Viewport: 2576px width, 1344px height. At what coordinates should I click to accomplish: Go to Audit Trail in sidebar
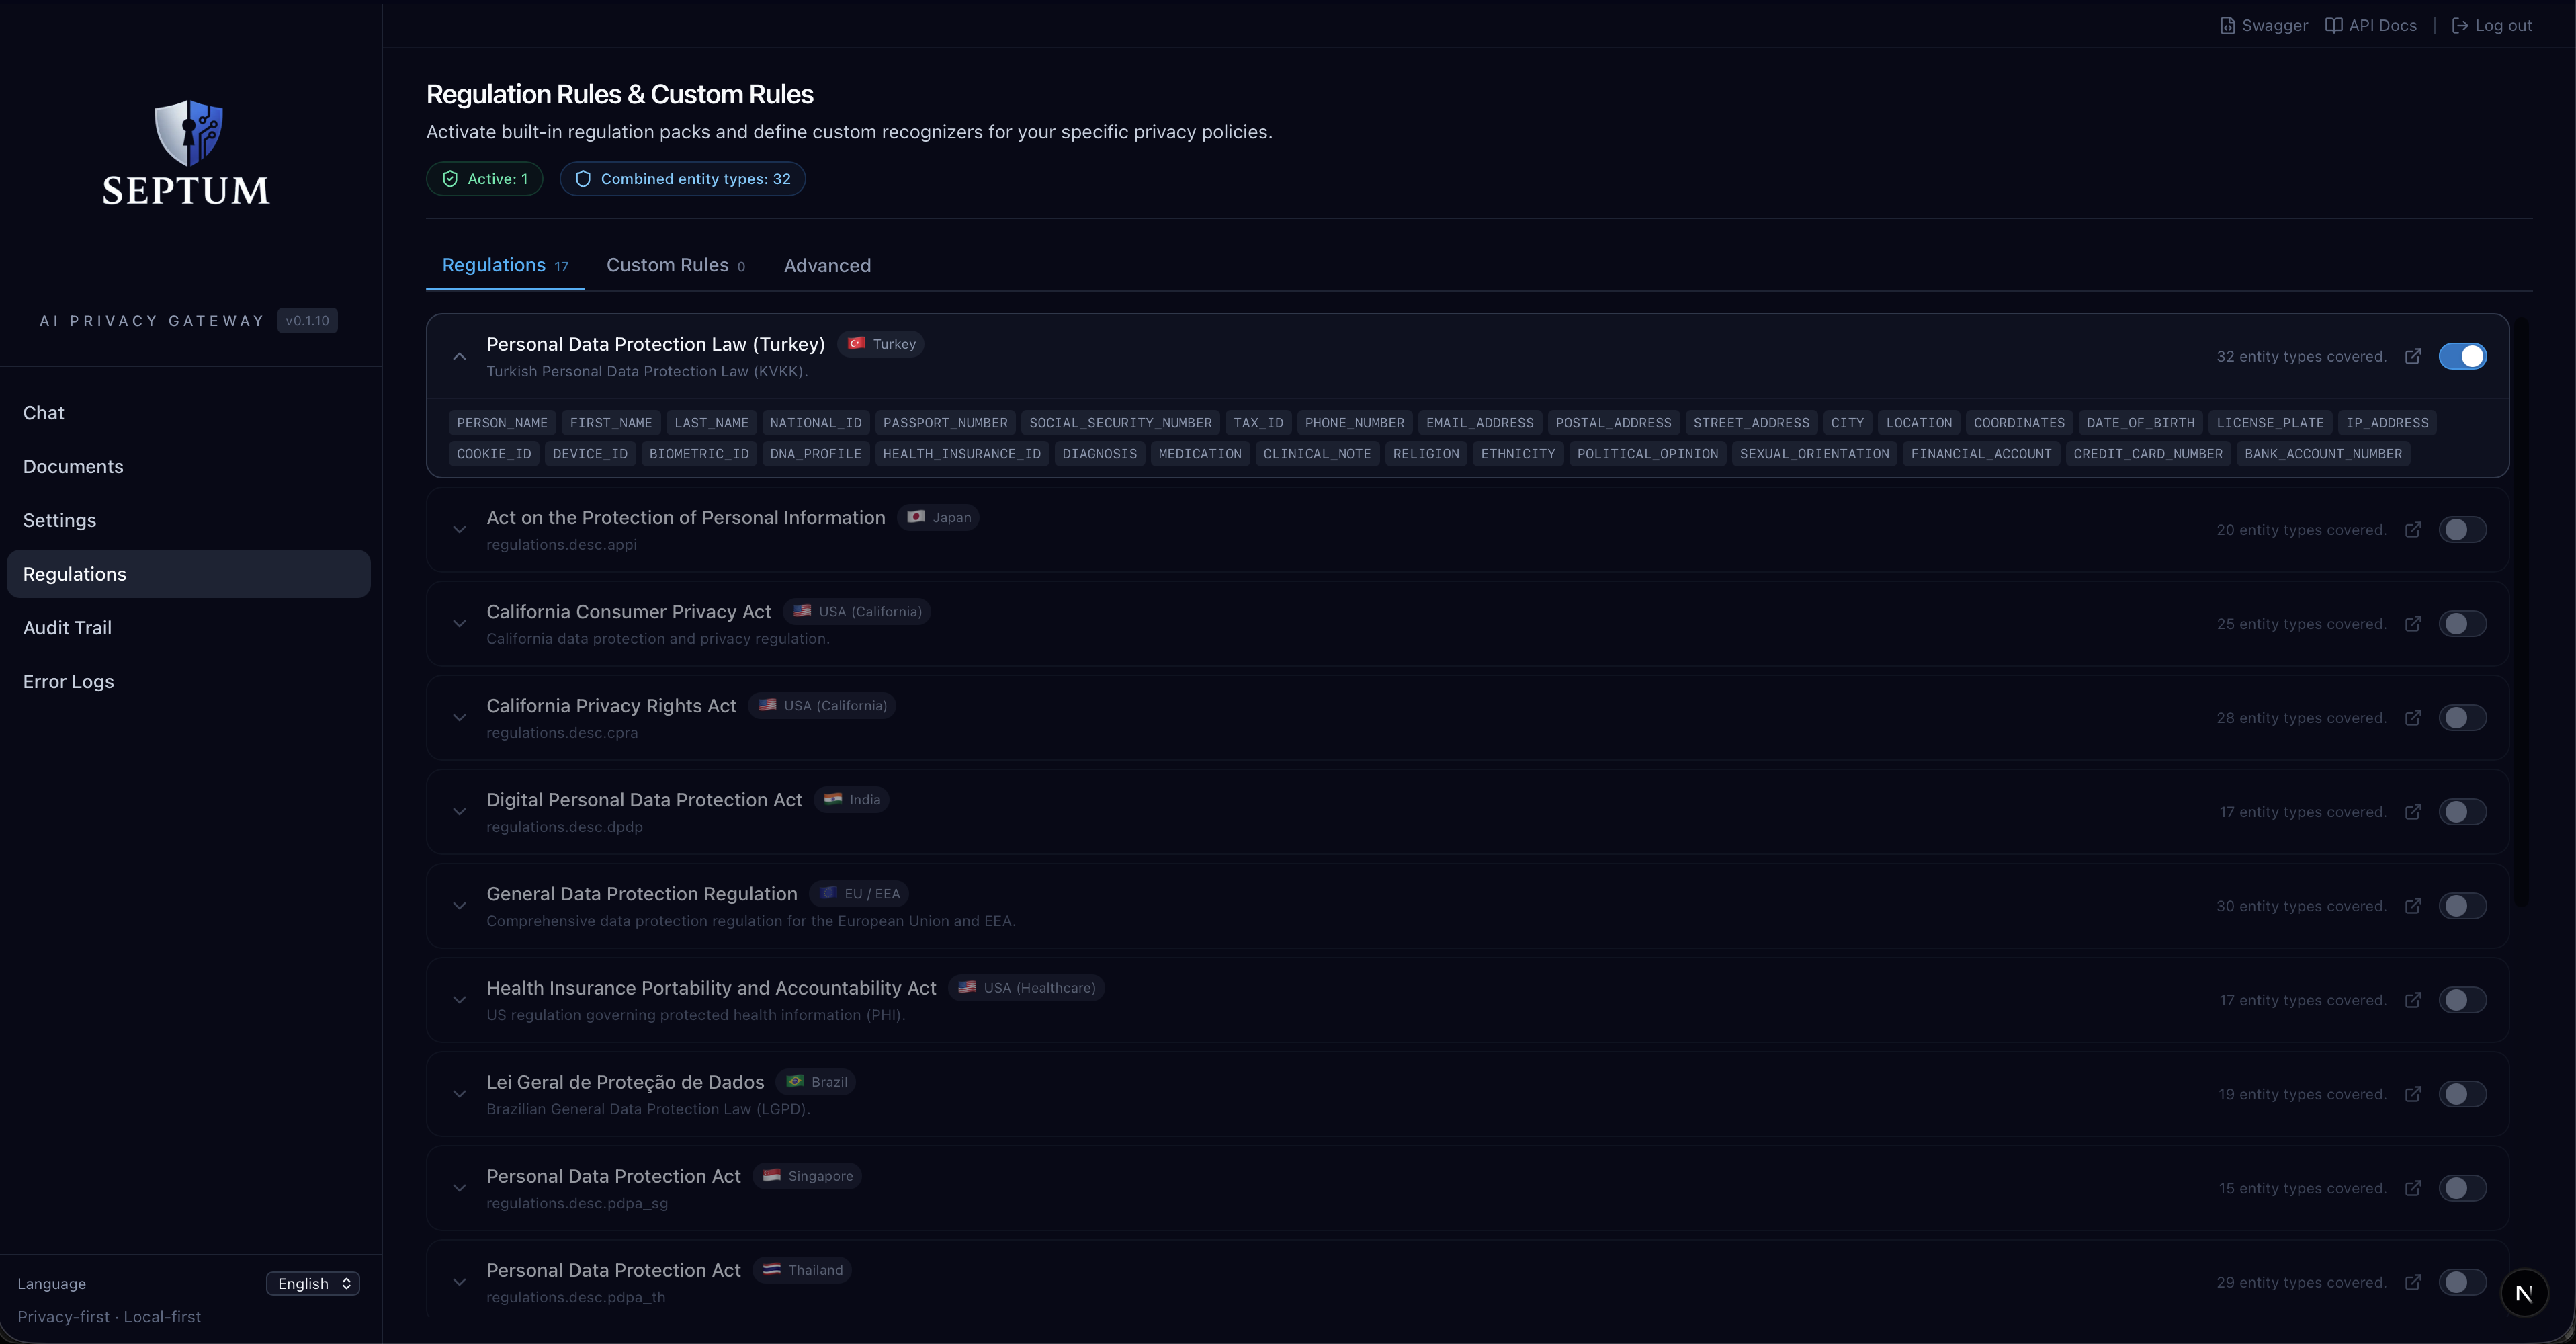(67, 628)
